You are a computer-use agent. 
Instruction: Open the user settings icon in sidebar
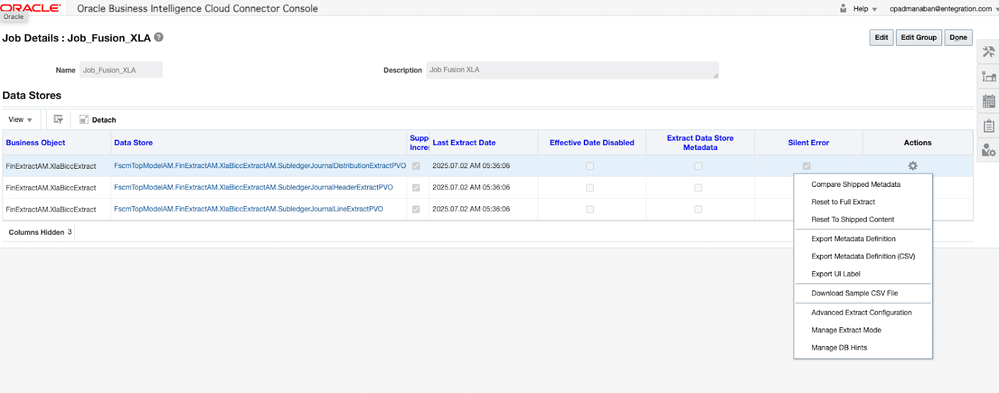(x=989, y=150)
